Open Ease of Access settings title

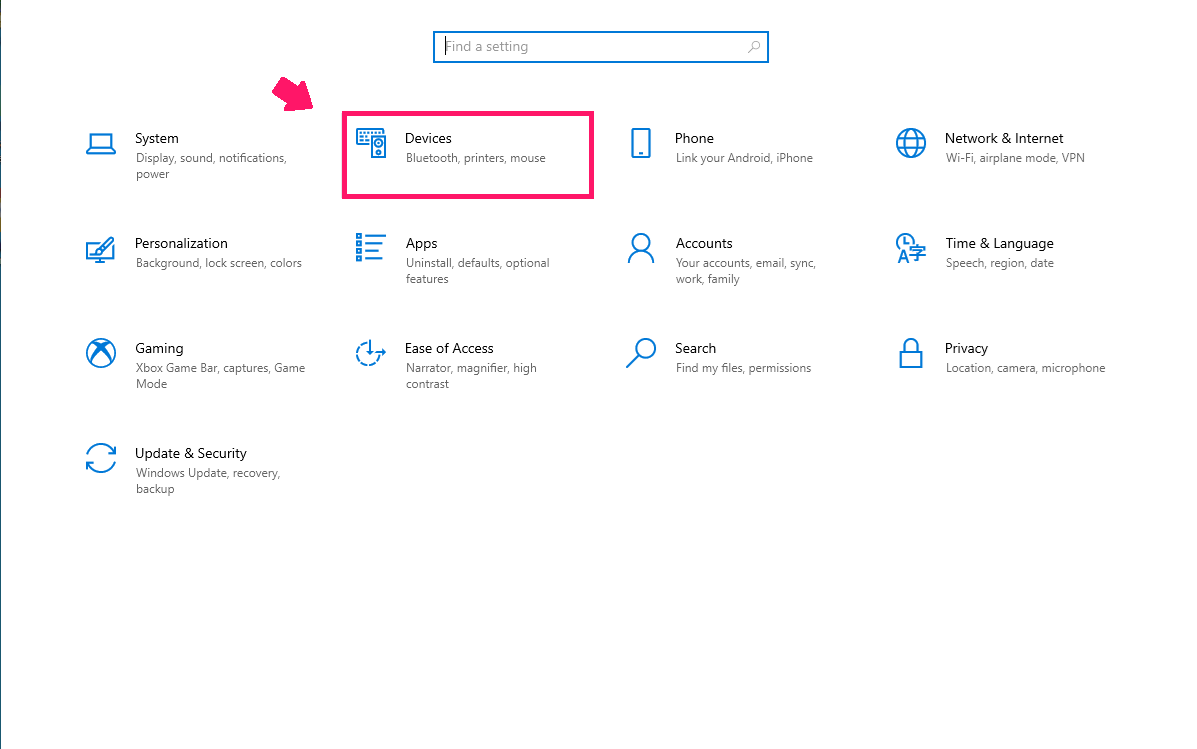click(x=449, y=348)
